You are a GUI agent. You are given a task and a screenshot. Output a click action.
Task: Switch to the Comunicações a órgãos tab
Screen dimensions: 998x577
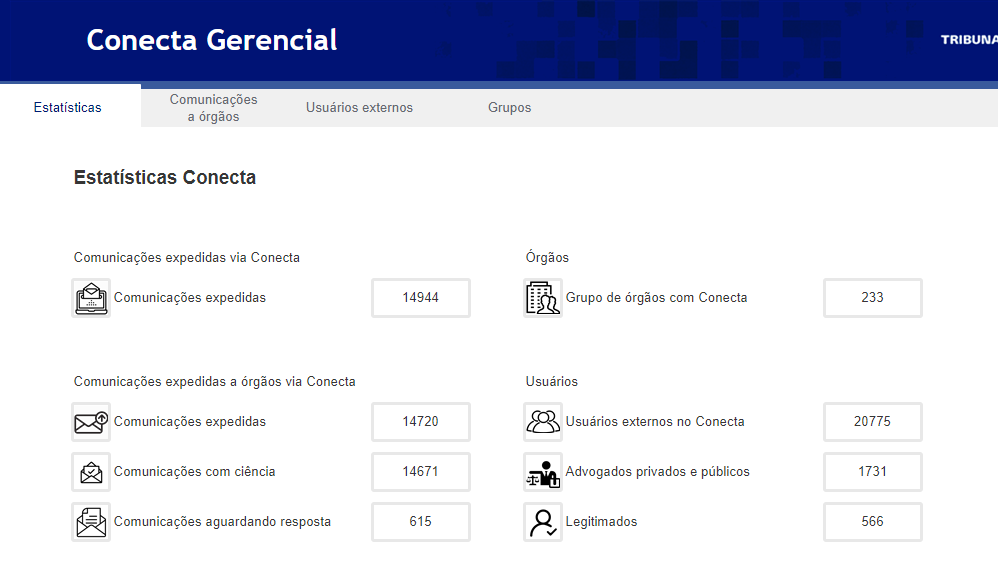click(x=213, y=106)
